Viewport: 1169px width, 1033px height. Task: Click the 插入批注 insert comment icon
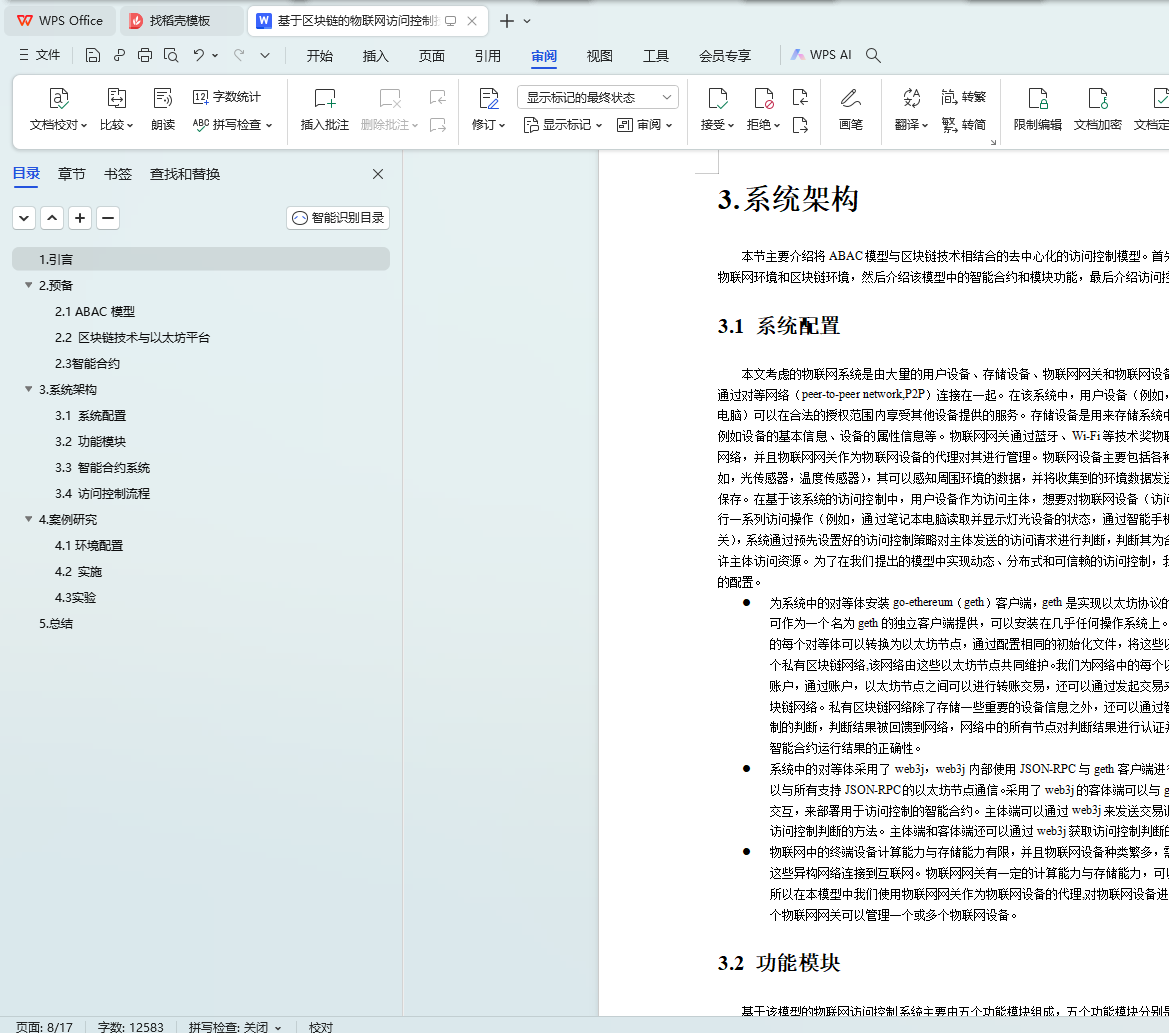[x=325, y=98]
